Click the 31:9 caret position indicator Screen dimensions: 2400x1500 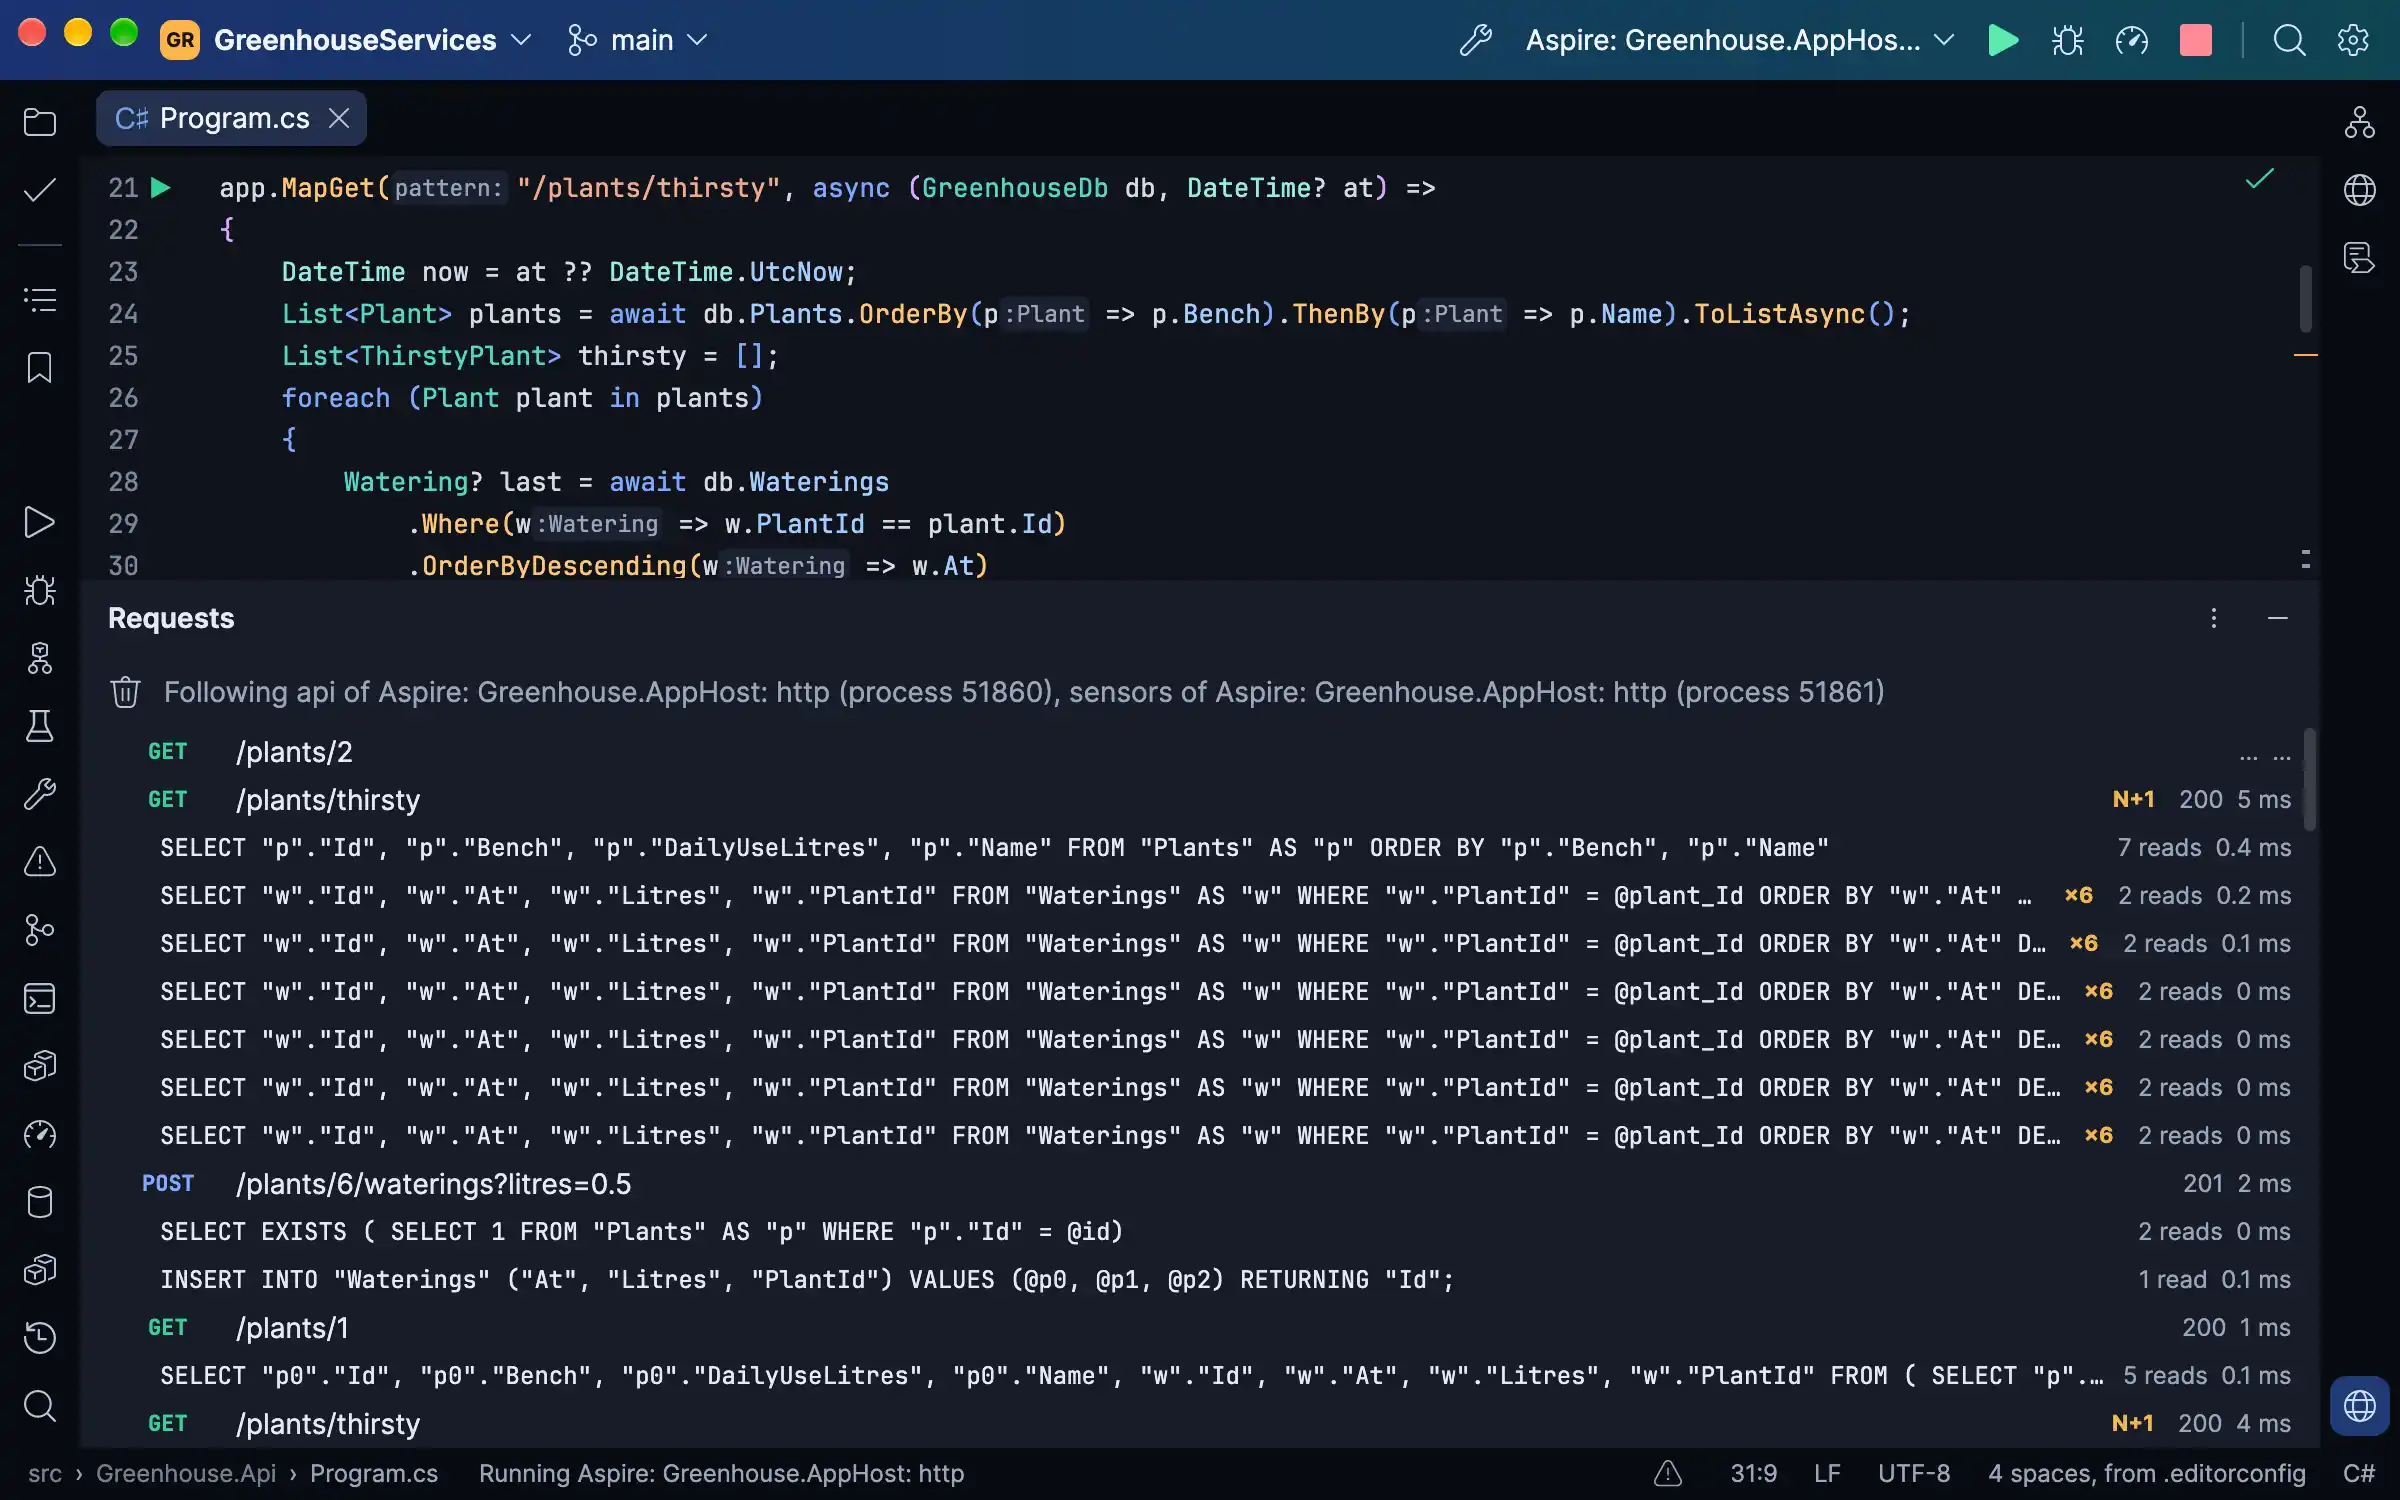pos(1754,1474)
